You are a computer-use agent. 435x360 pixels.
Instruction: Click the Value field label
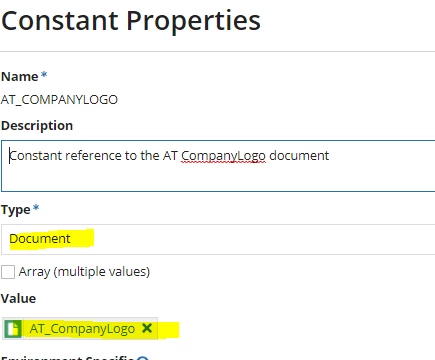tap(18, 298)
